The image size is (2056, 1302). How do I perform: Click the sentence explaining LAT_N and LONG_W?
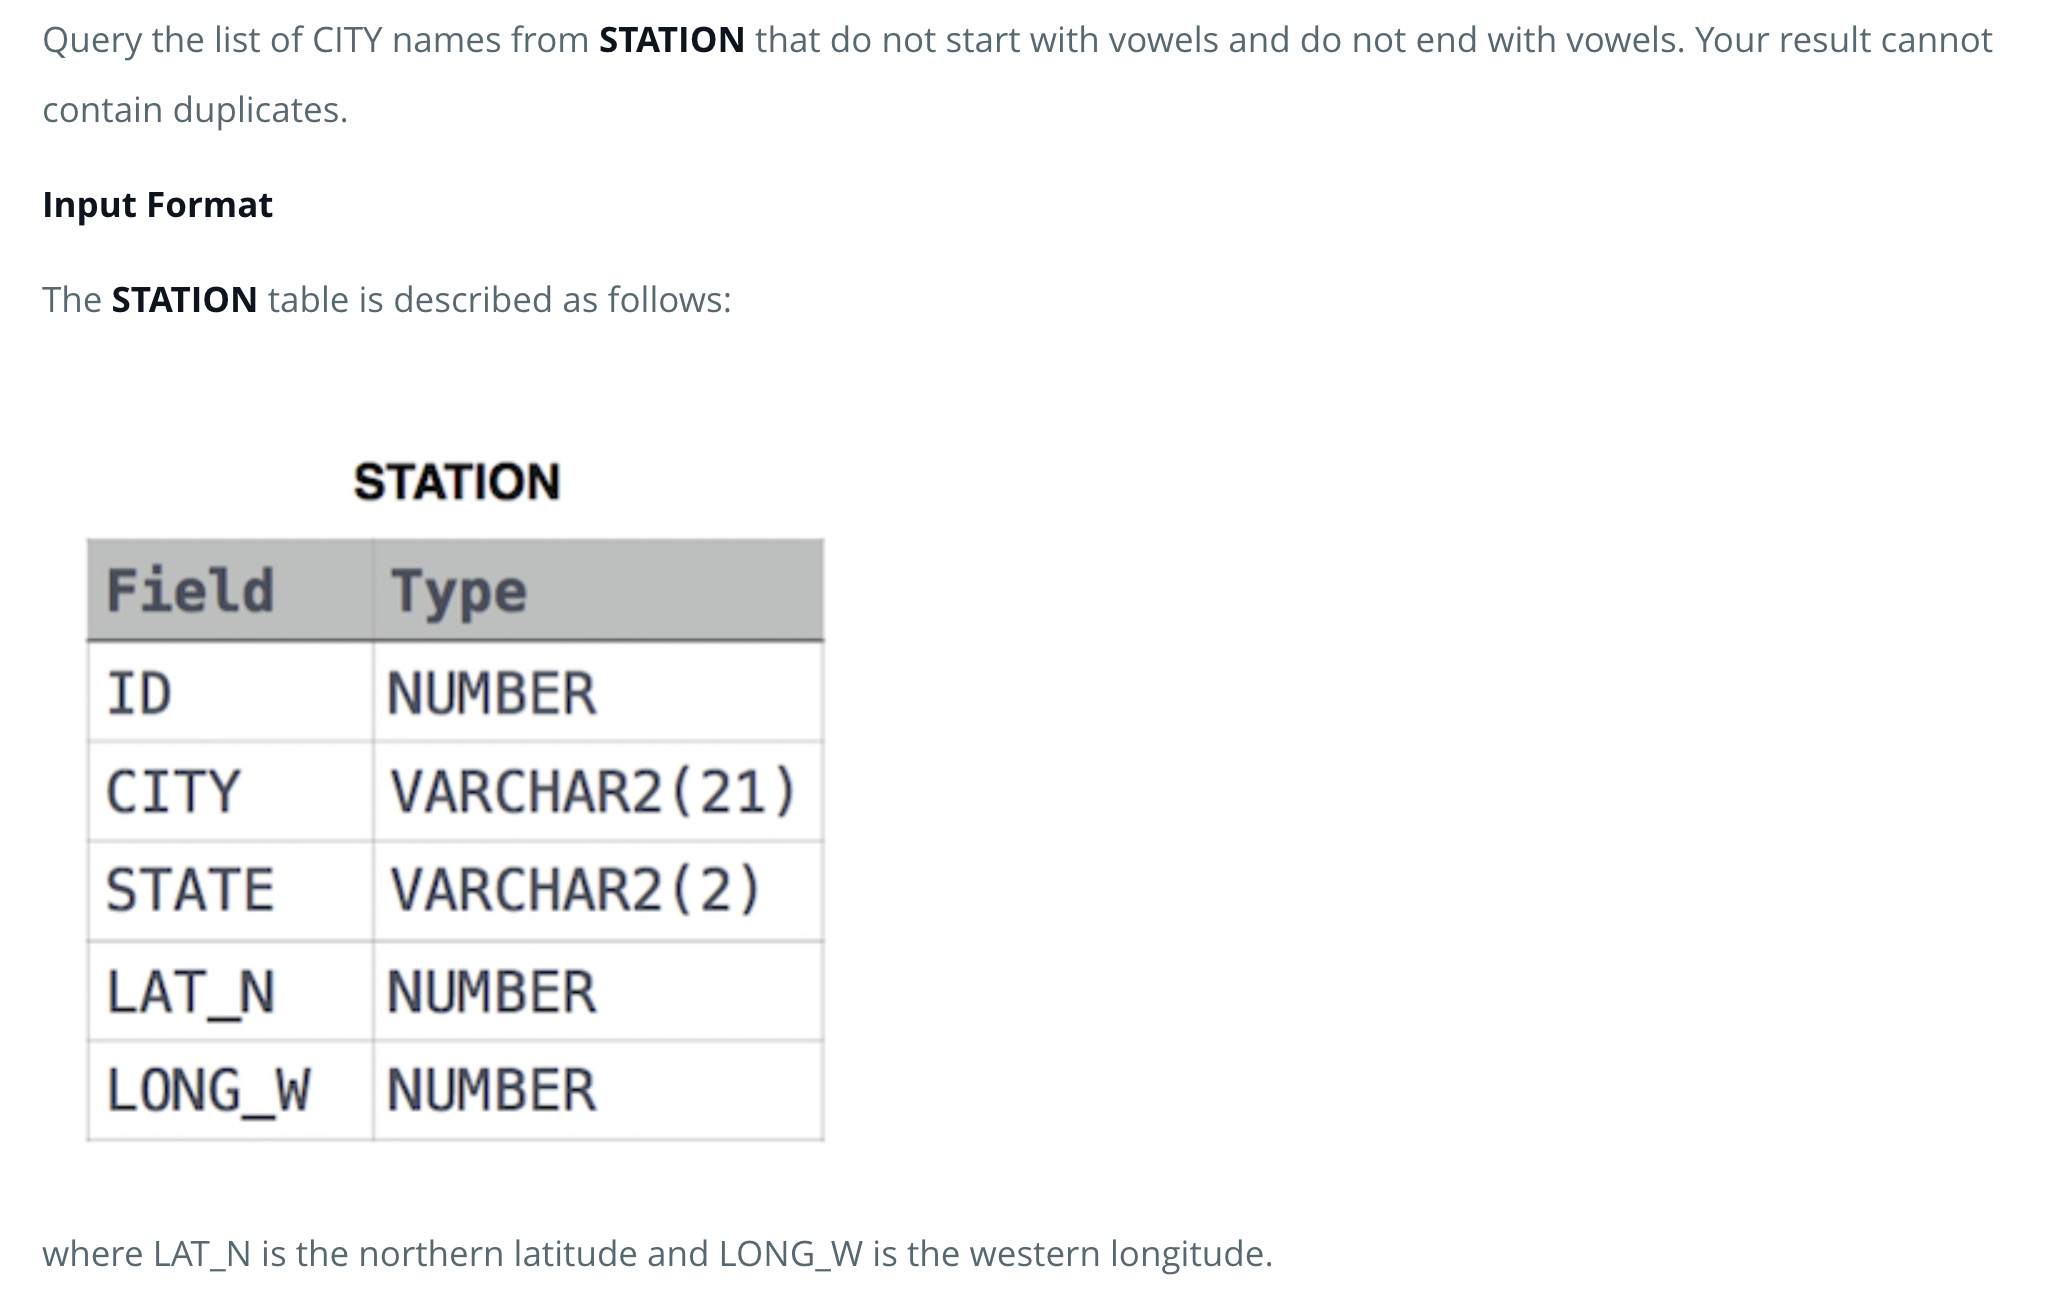pyautogui.click(x=657, y=1254)
